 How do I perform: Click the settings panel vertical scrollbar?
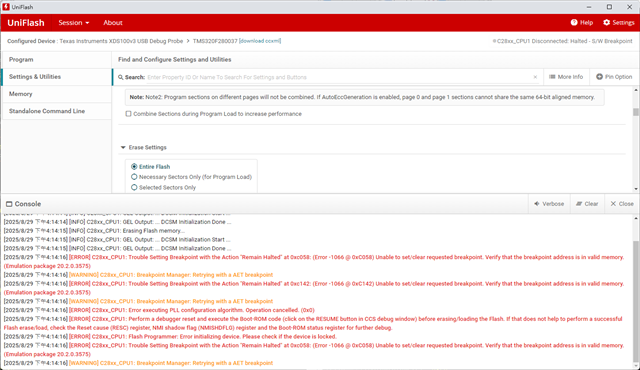636,112
